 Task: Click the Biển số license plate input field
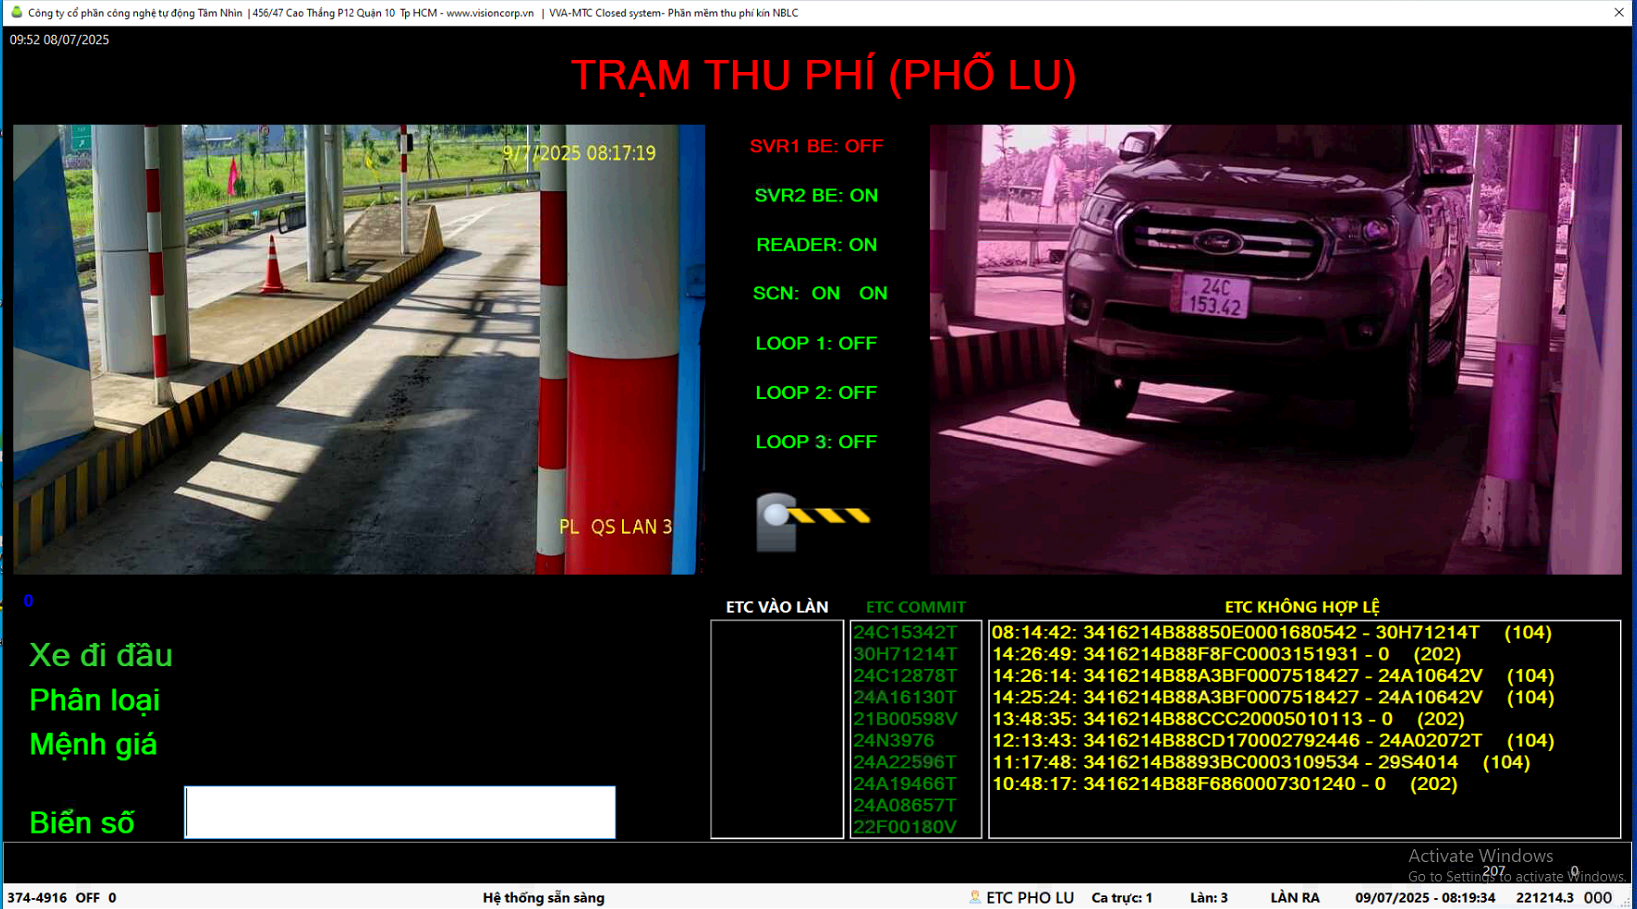click(x=400, y=812)
